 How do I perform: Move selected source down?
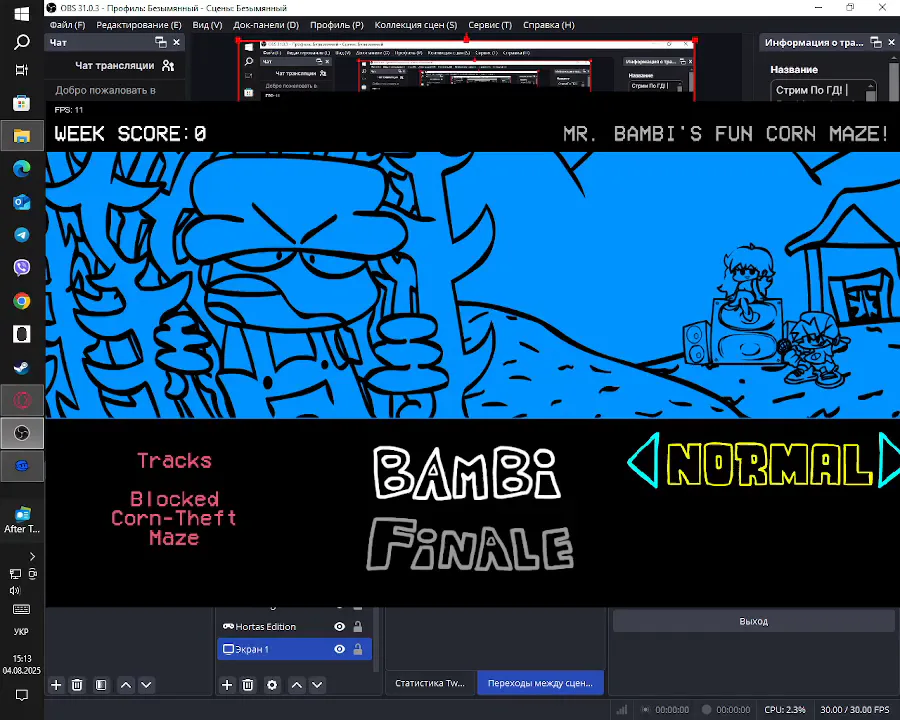pos(317,685)
